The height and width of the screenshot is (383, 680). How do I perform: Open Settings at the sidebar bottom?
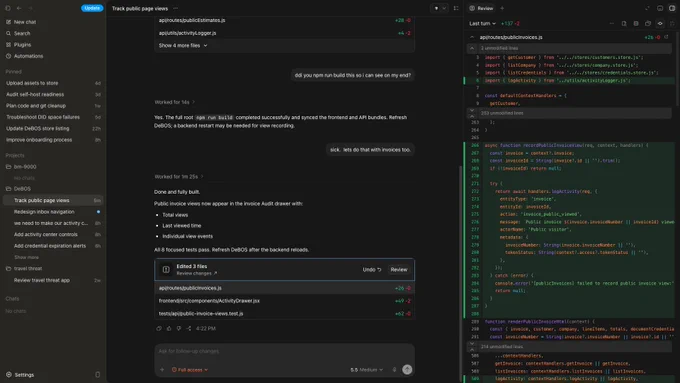[x=24, y=375]
